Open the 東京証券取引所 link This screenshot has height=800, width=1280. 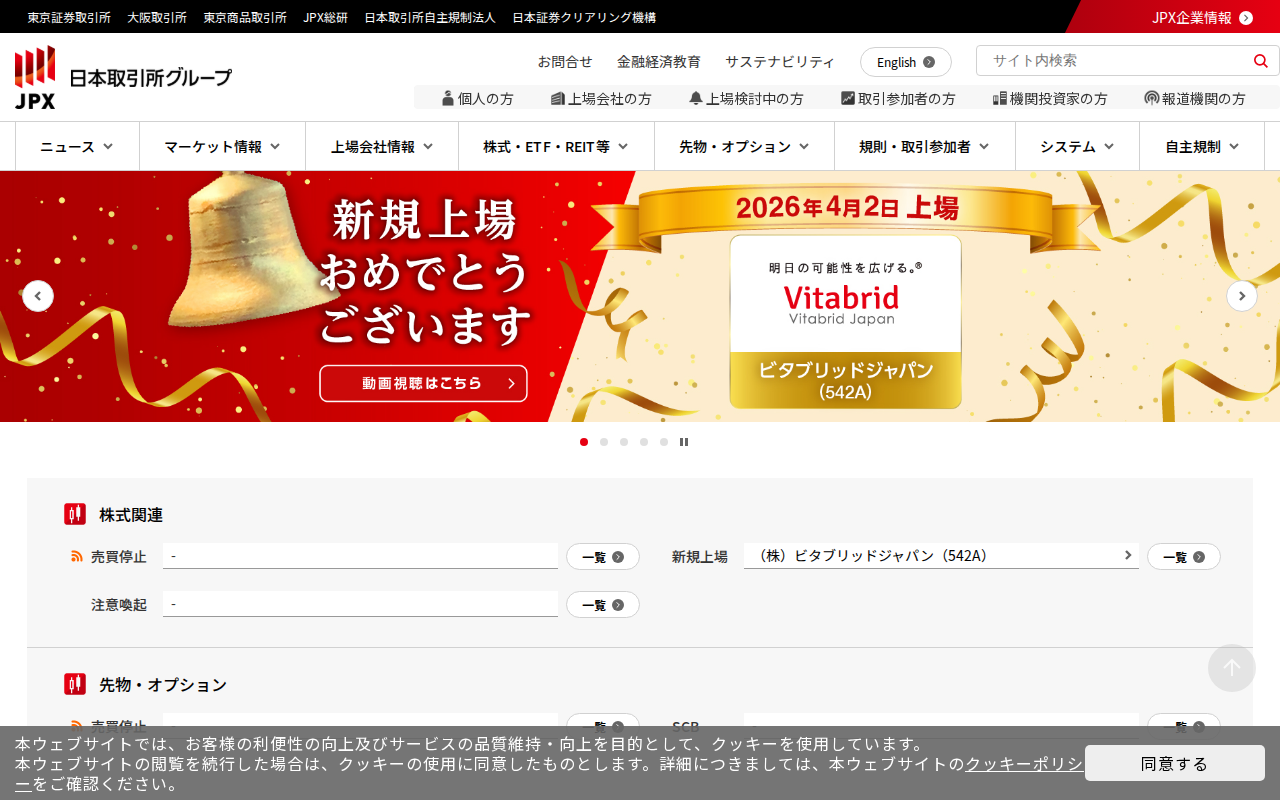click(x=69, y=17)
